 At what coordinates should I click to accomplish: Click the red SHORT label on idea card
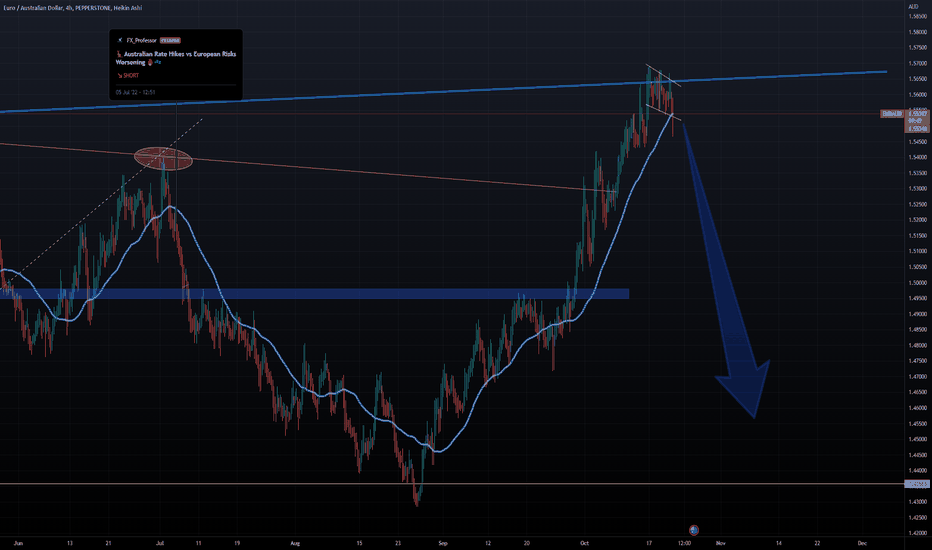128,76
